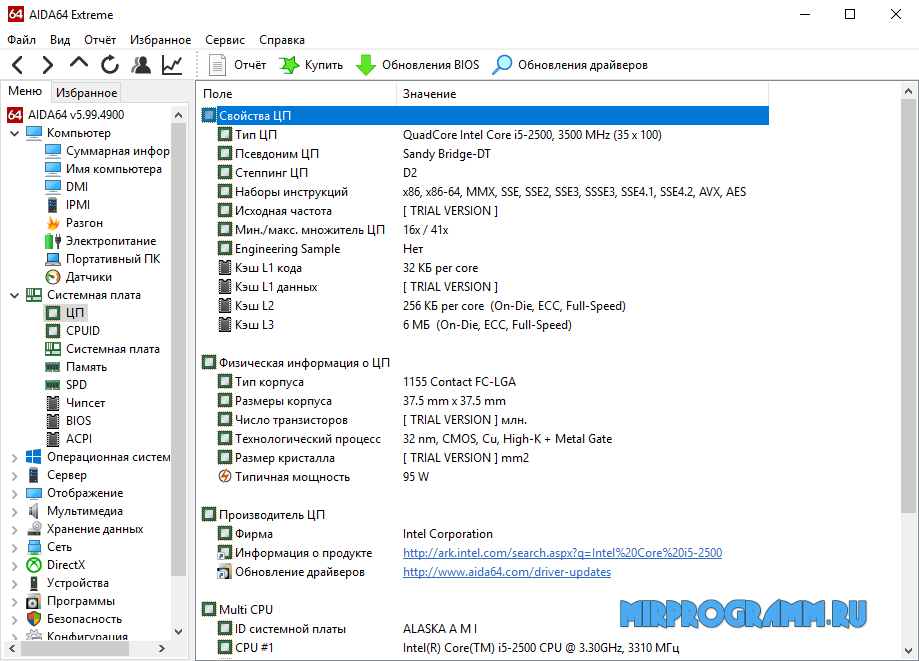The height and width of the screenshot is (661, 919).
Task: Click the ACPI chip icon
Action: pyautogui.click(x=53, y=439)
